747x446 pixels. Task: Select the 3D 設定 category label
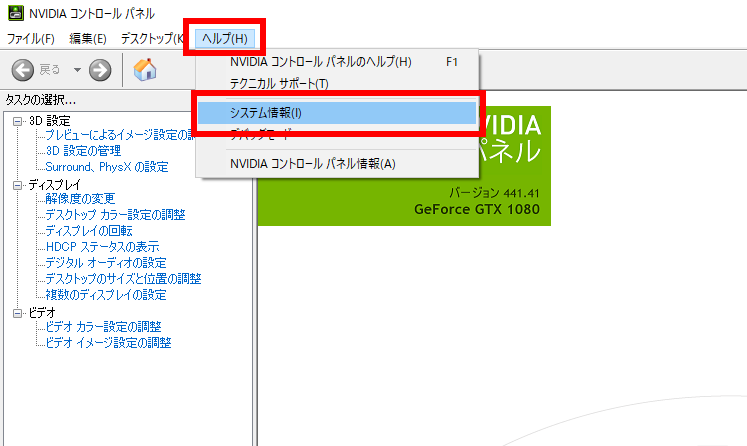[50, 121]
